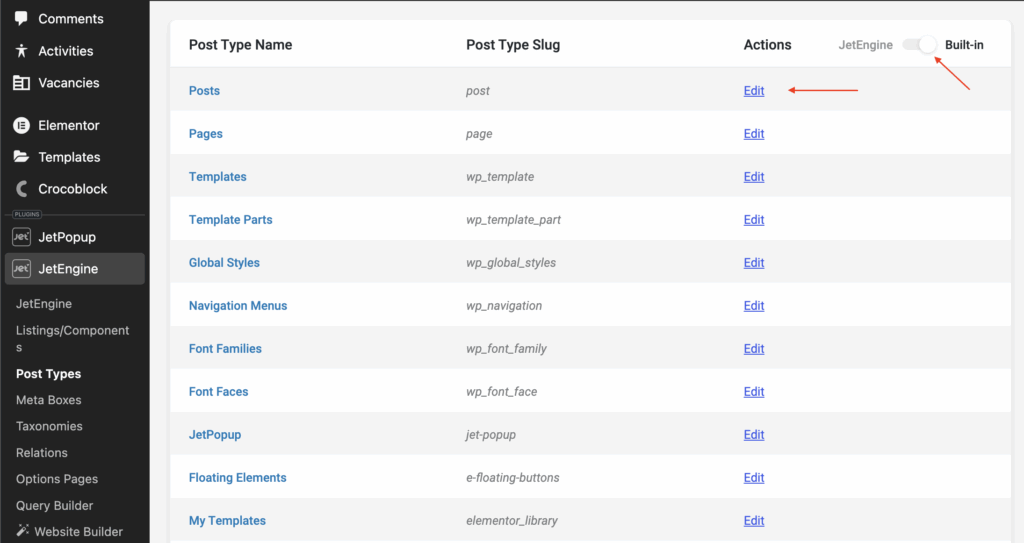Click Edit for the Posts row
This screenshot has width=1024, height=543.
coord(754,91)
